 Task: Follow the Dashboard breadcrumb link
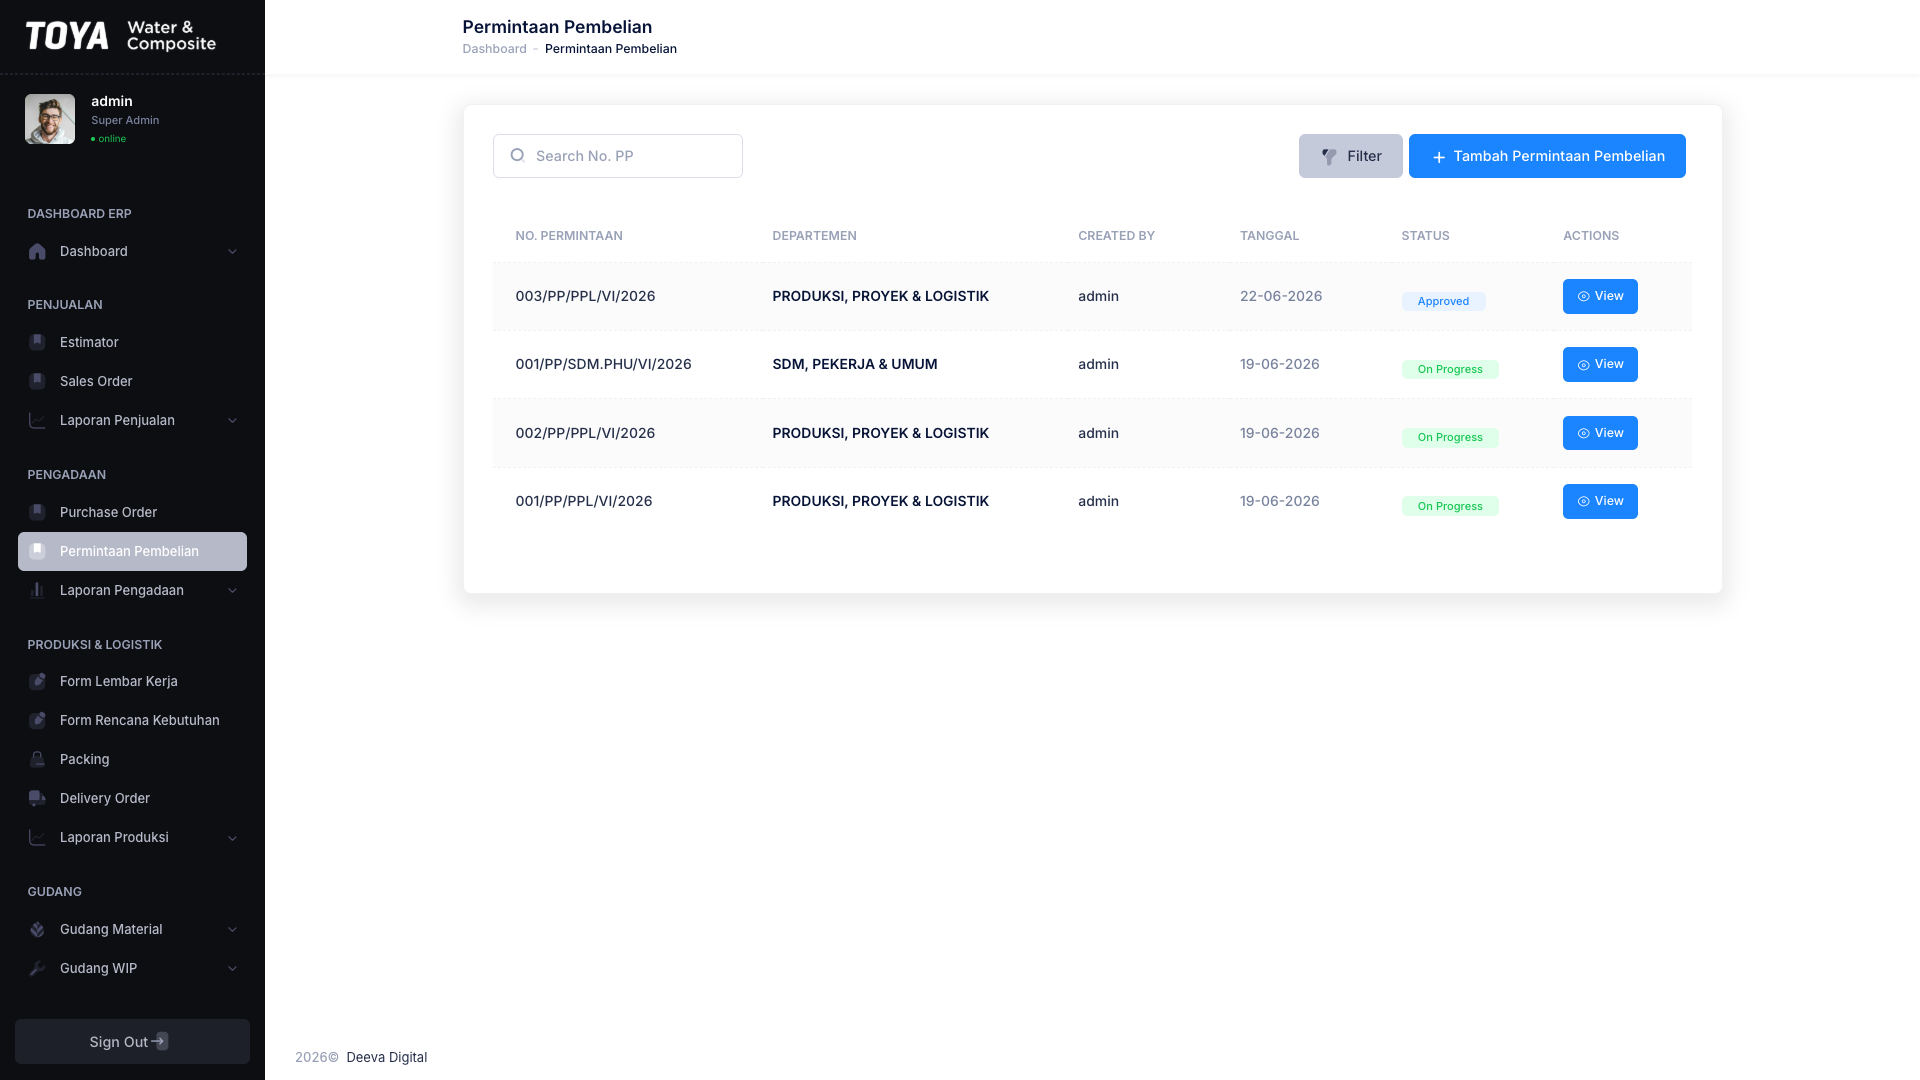click(x=494, y=49)
